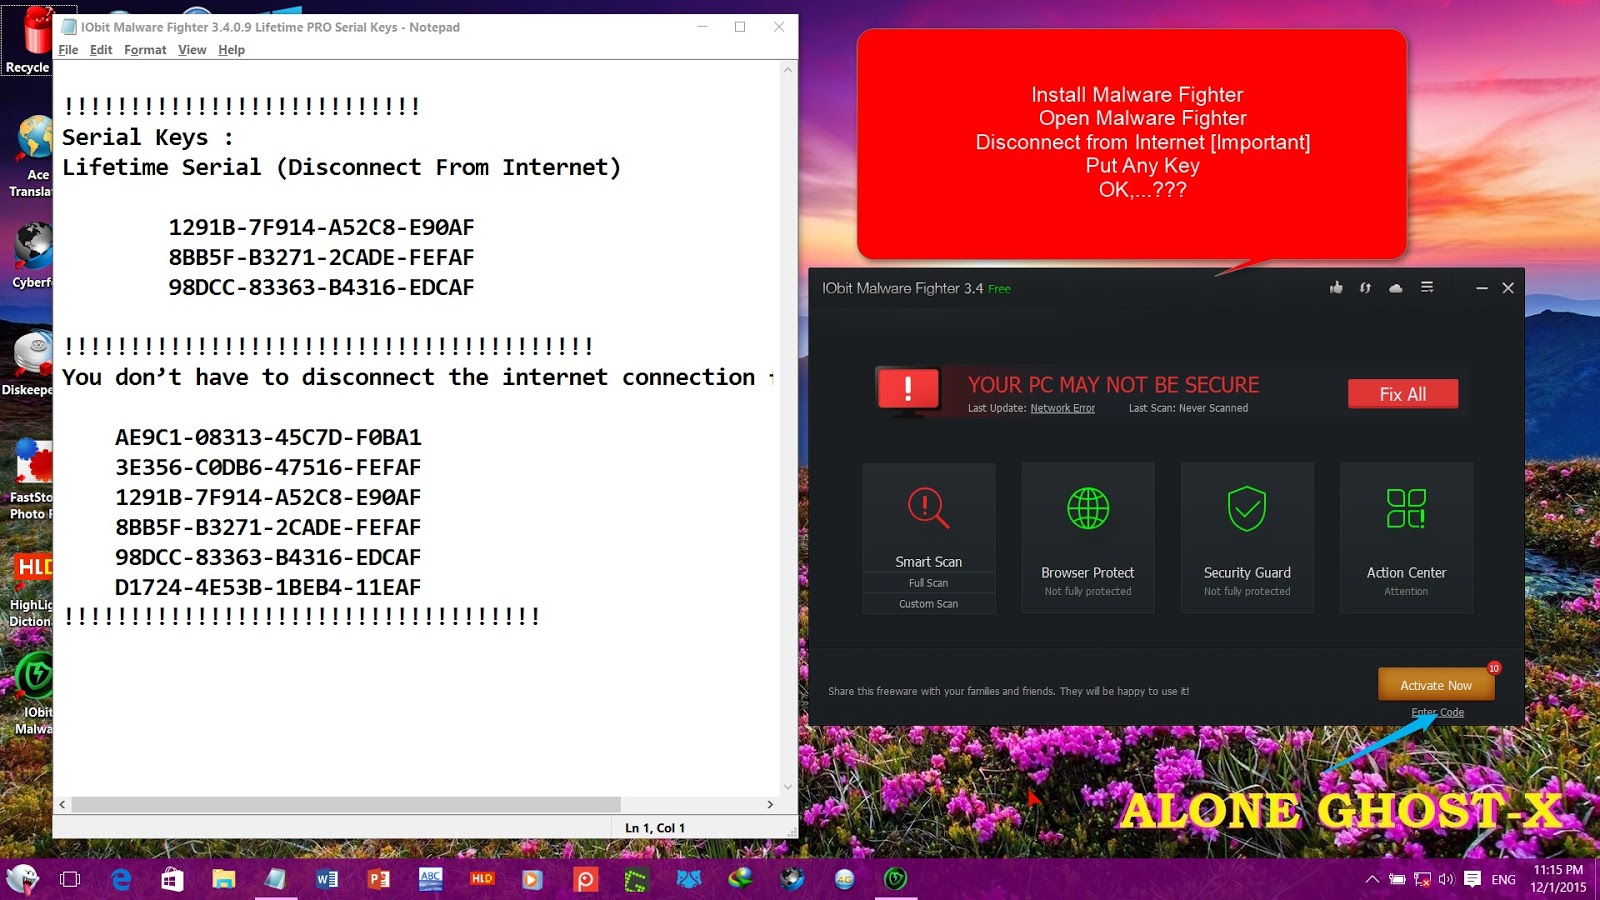Maximize the Notepad window
Viewport: 1600px width, 900px height.
pyautogui.click(x=740, y=27)
